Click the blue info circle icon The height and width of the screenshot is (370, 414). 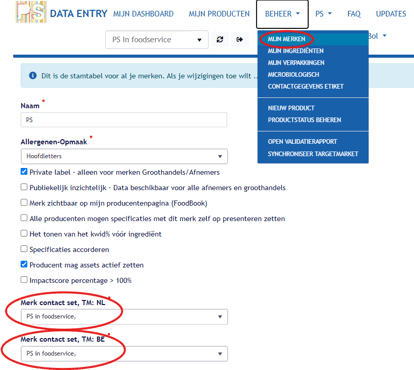point(33,76)
